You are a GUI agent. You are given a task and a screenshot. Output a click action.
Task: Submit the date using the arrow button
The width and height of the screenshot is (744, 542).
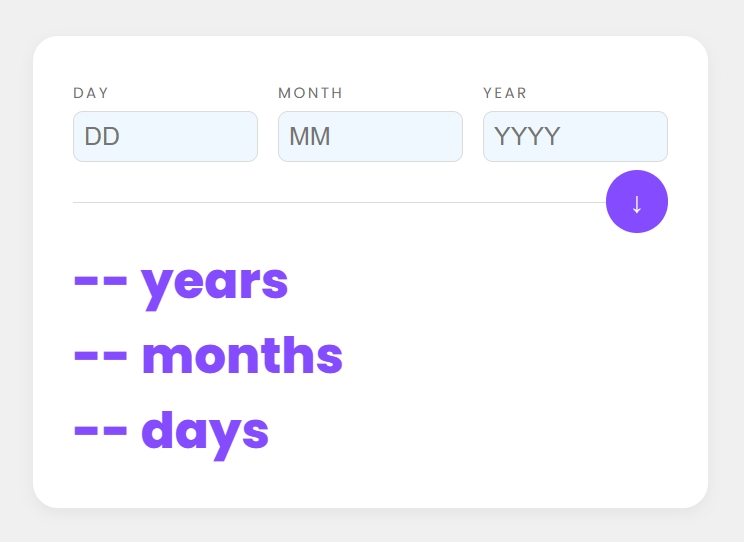637,201
